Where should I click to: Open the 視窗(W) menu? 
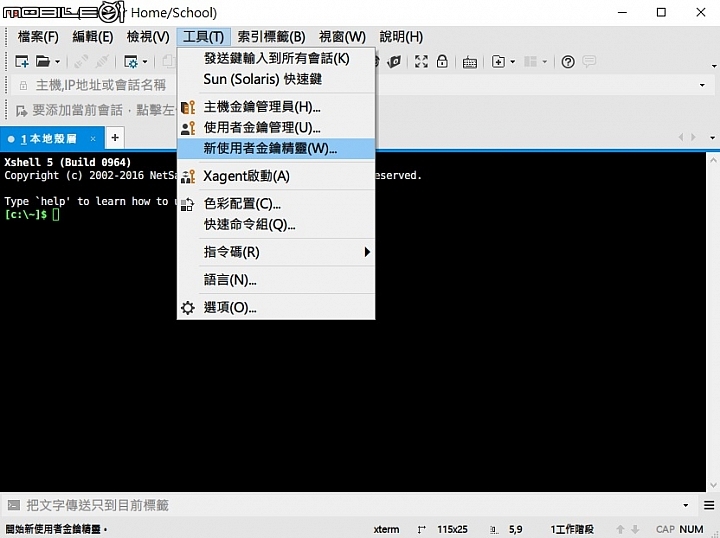[342, 36]
